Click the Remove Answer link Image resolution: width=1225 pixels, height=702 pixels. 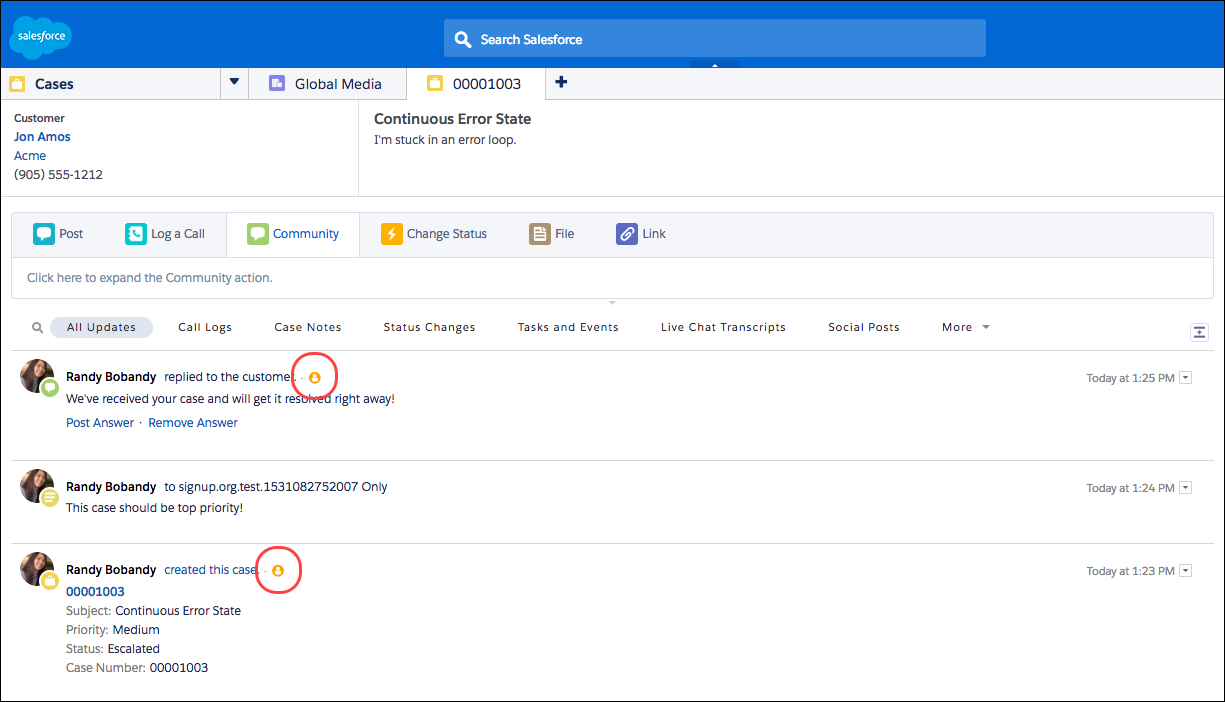193,423
